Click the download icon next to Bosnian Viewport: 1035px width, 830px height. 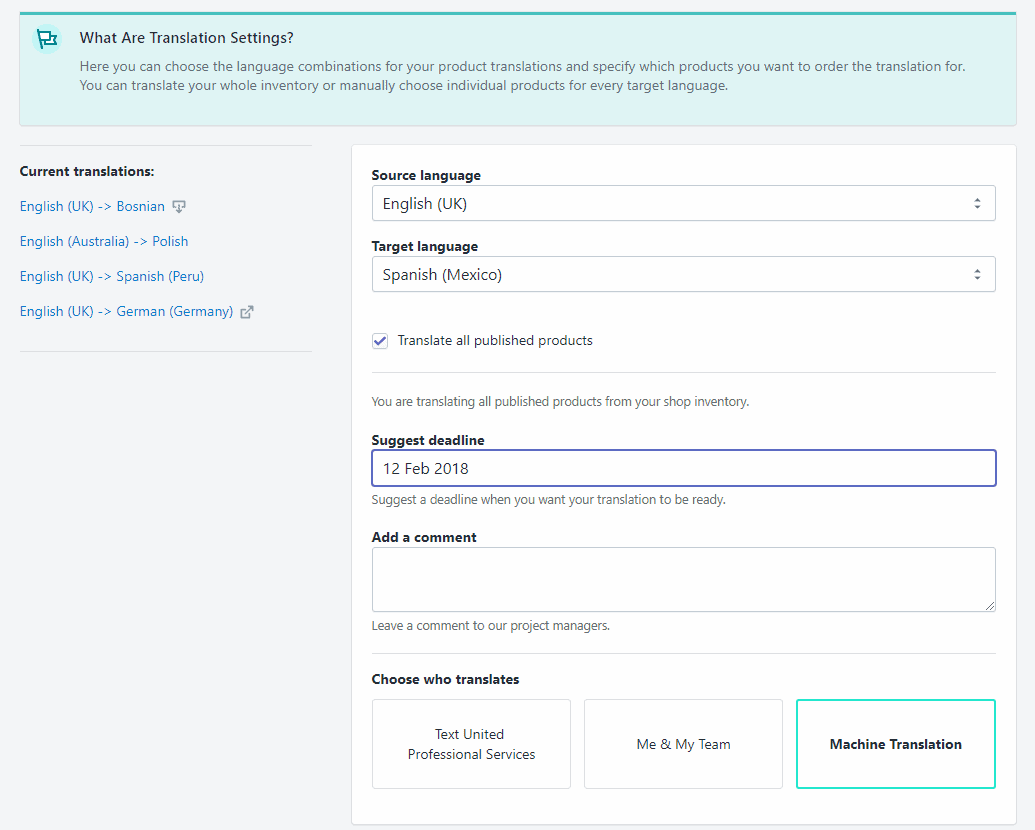(x=179, y=207)
